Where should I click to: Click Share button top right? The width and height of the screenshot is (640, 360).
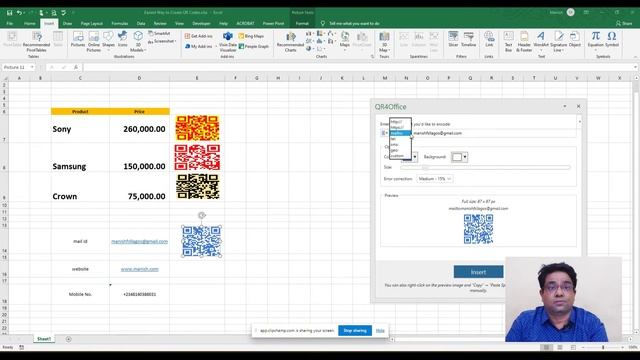[x=624, y=24]
